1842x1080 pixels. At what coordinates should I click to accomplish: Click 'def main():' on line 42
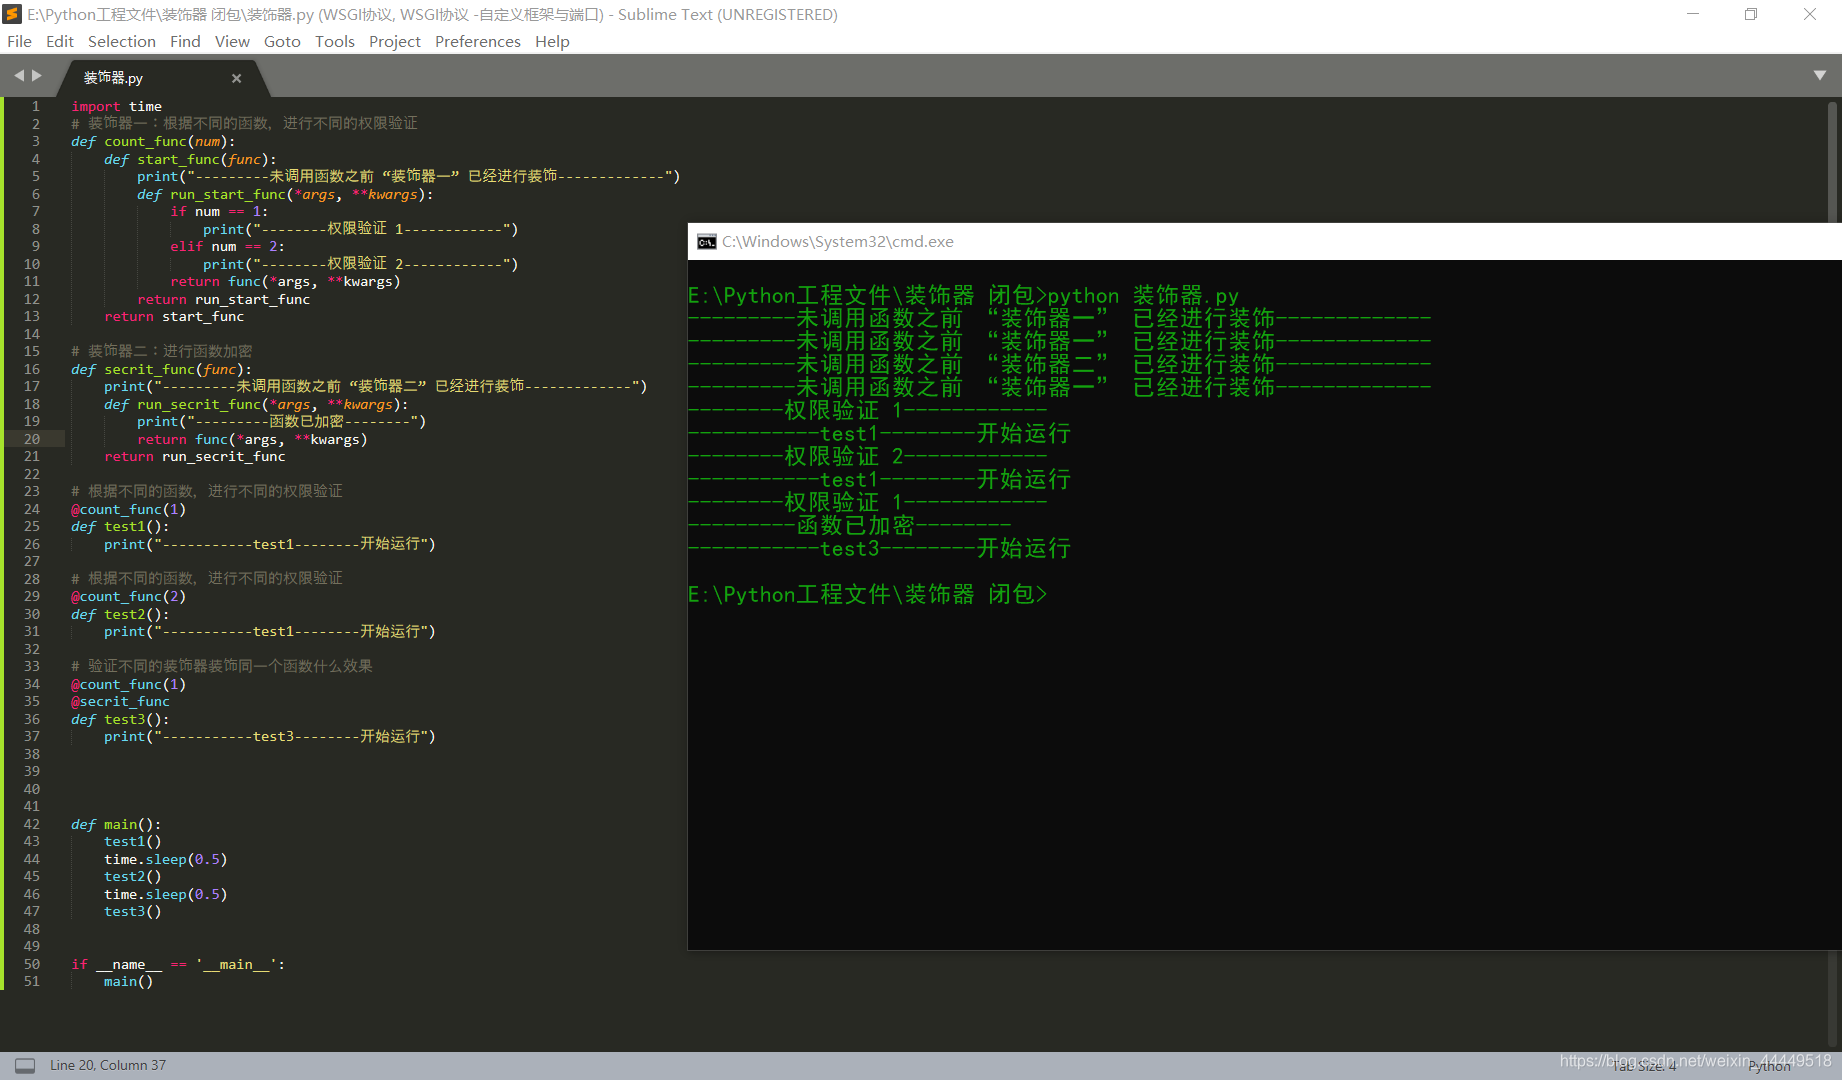pos(116,824)
